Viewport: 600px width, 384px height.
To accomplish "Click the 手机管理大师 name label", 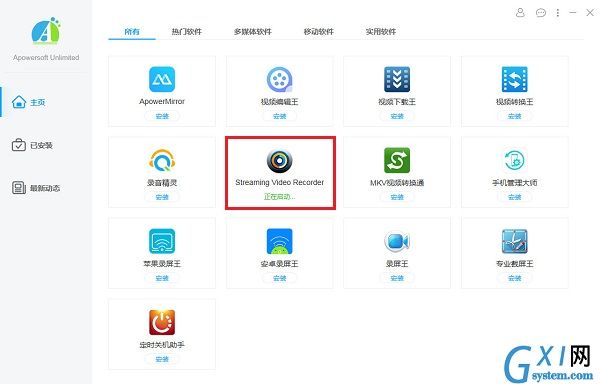I will [514, 182].
